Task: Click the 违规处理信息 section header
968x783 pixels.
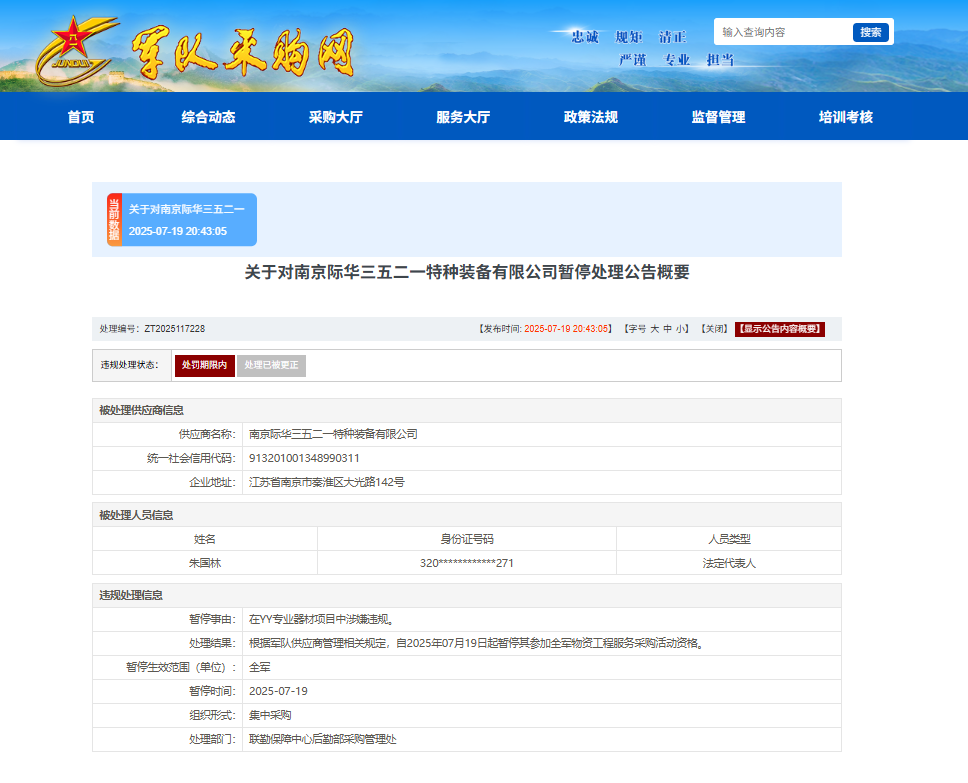Action: click(131, 596)
